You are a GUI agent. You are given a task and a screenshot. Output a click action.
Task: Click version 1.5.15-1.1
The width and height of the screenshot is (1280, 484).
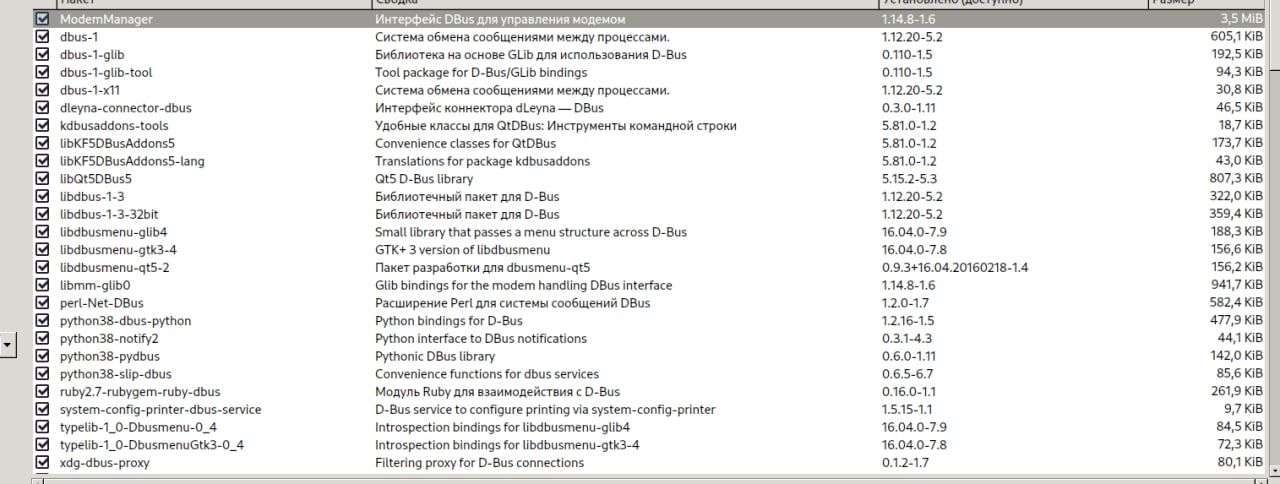pos(908,410)
